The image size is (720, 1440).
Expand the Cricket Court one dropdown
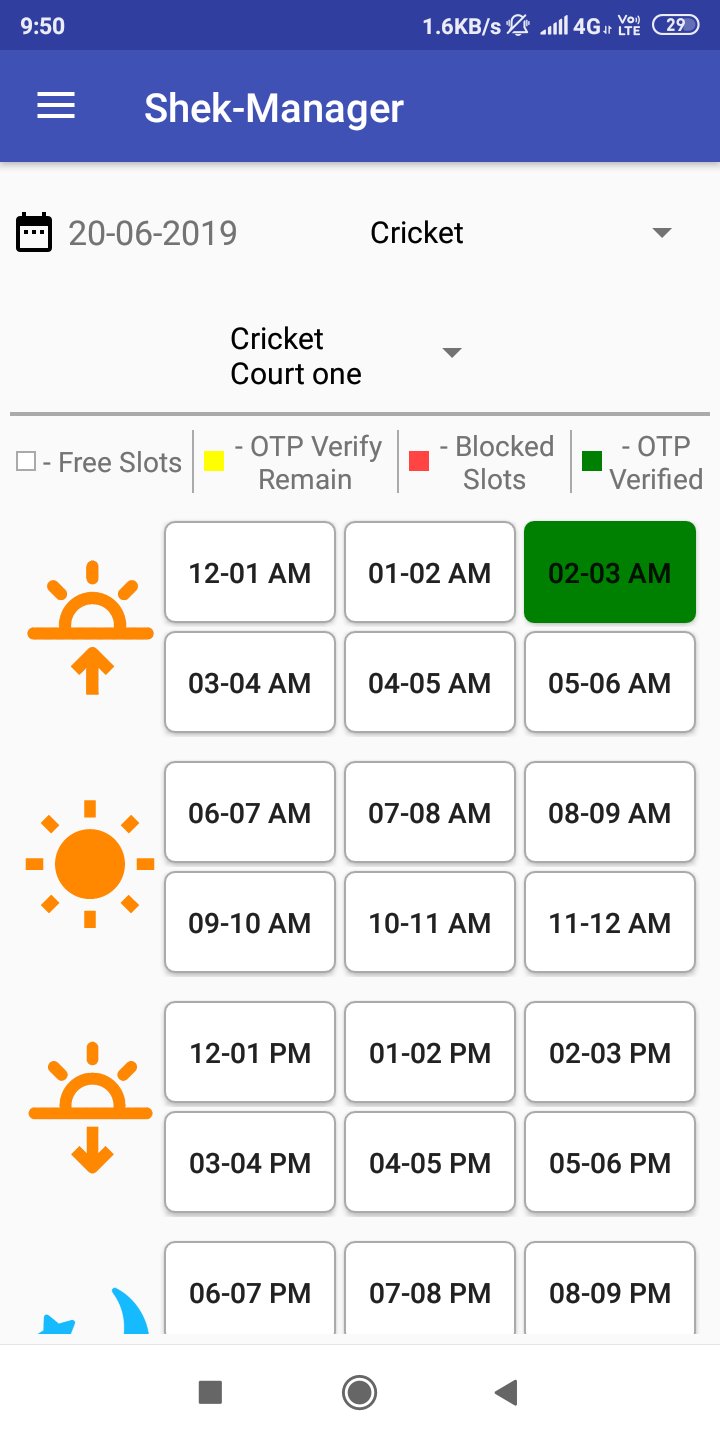click(x=452, y=353)
